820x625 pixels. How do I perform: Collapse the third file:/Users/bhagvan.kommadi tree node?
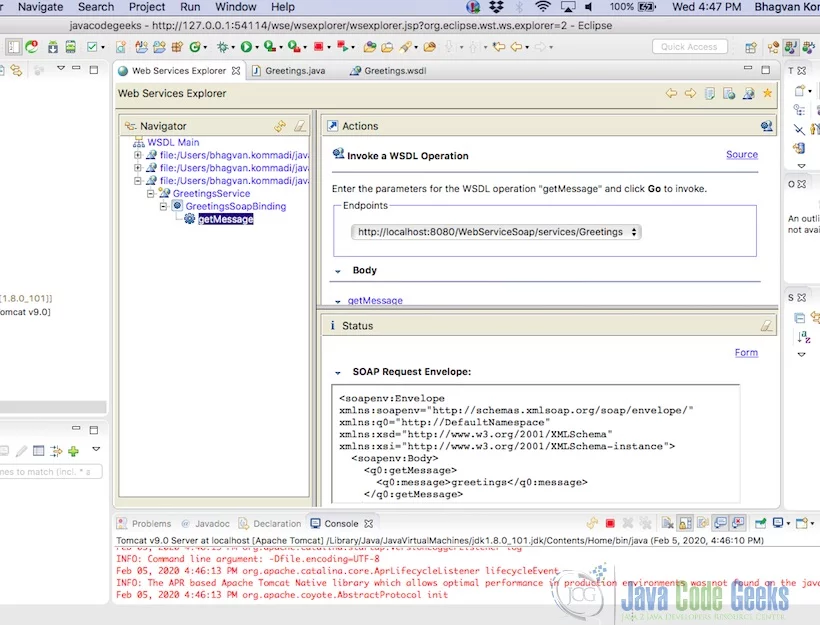tap(138, 180)
